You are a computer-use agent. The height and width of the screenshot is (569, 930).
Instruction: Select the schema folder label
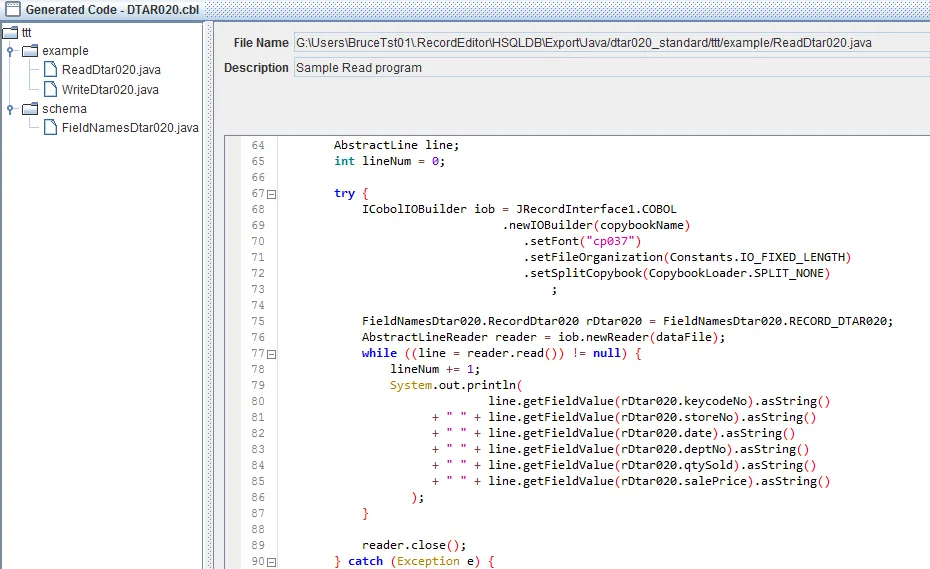click(64, 109)
